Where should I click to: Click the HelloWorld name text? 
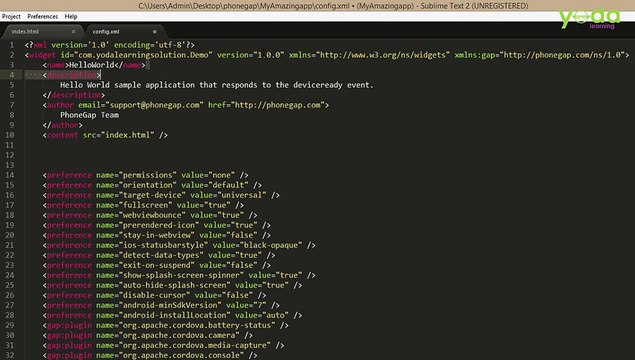coord(92,65)
